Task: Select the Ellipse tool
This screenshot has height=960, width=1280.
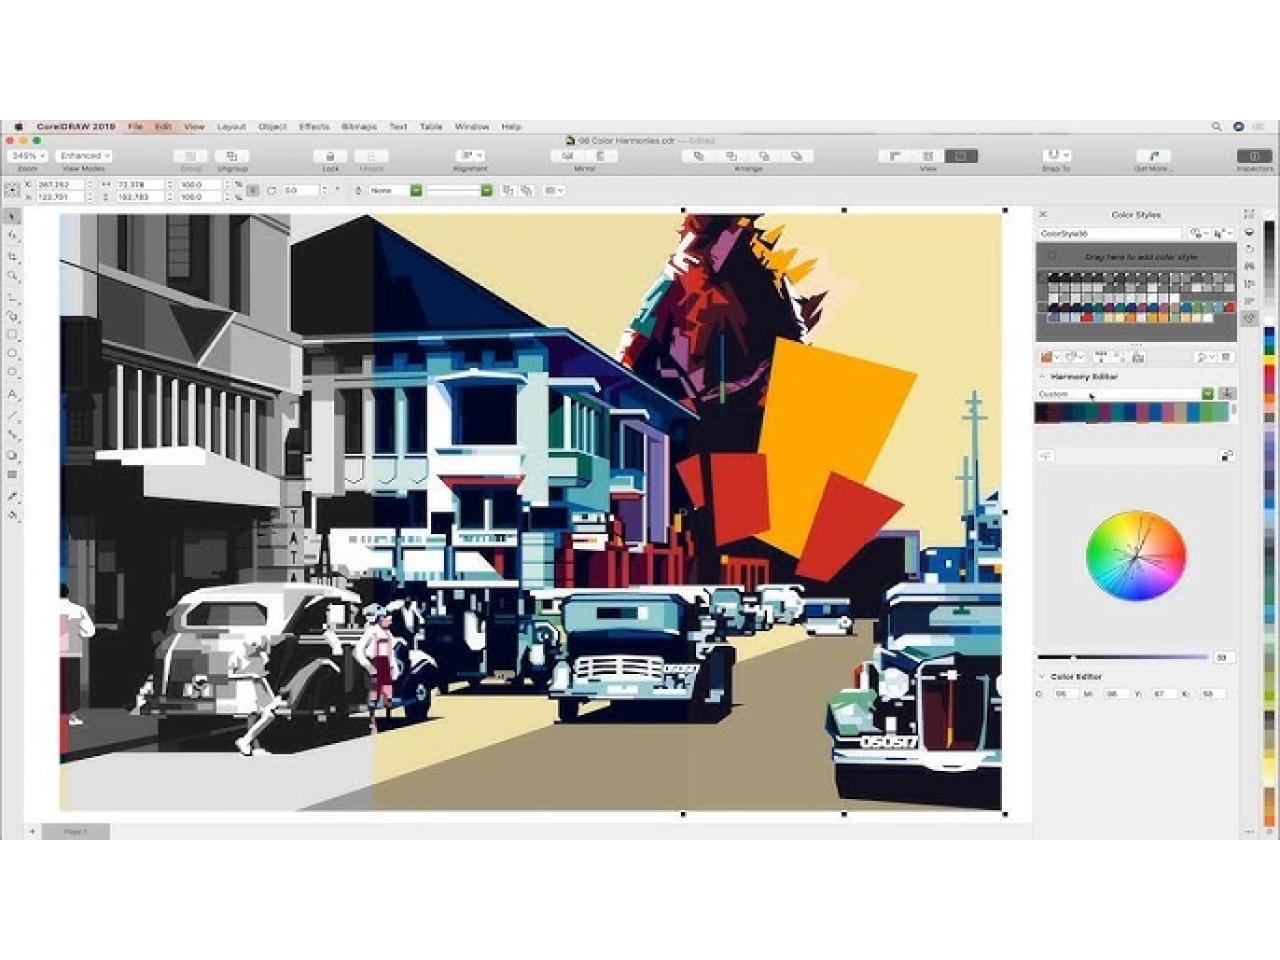Action: tap(13, 354)
